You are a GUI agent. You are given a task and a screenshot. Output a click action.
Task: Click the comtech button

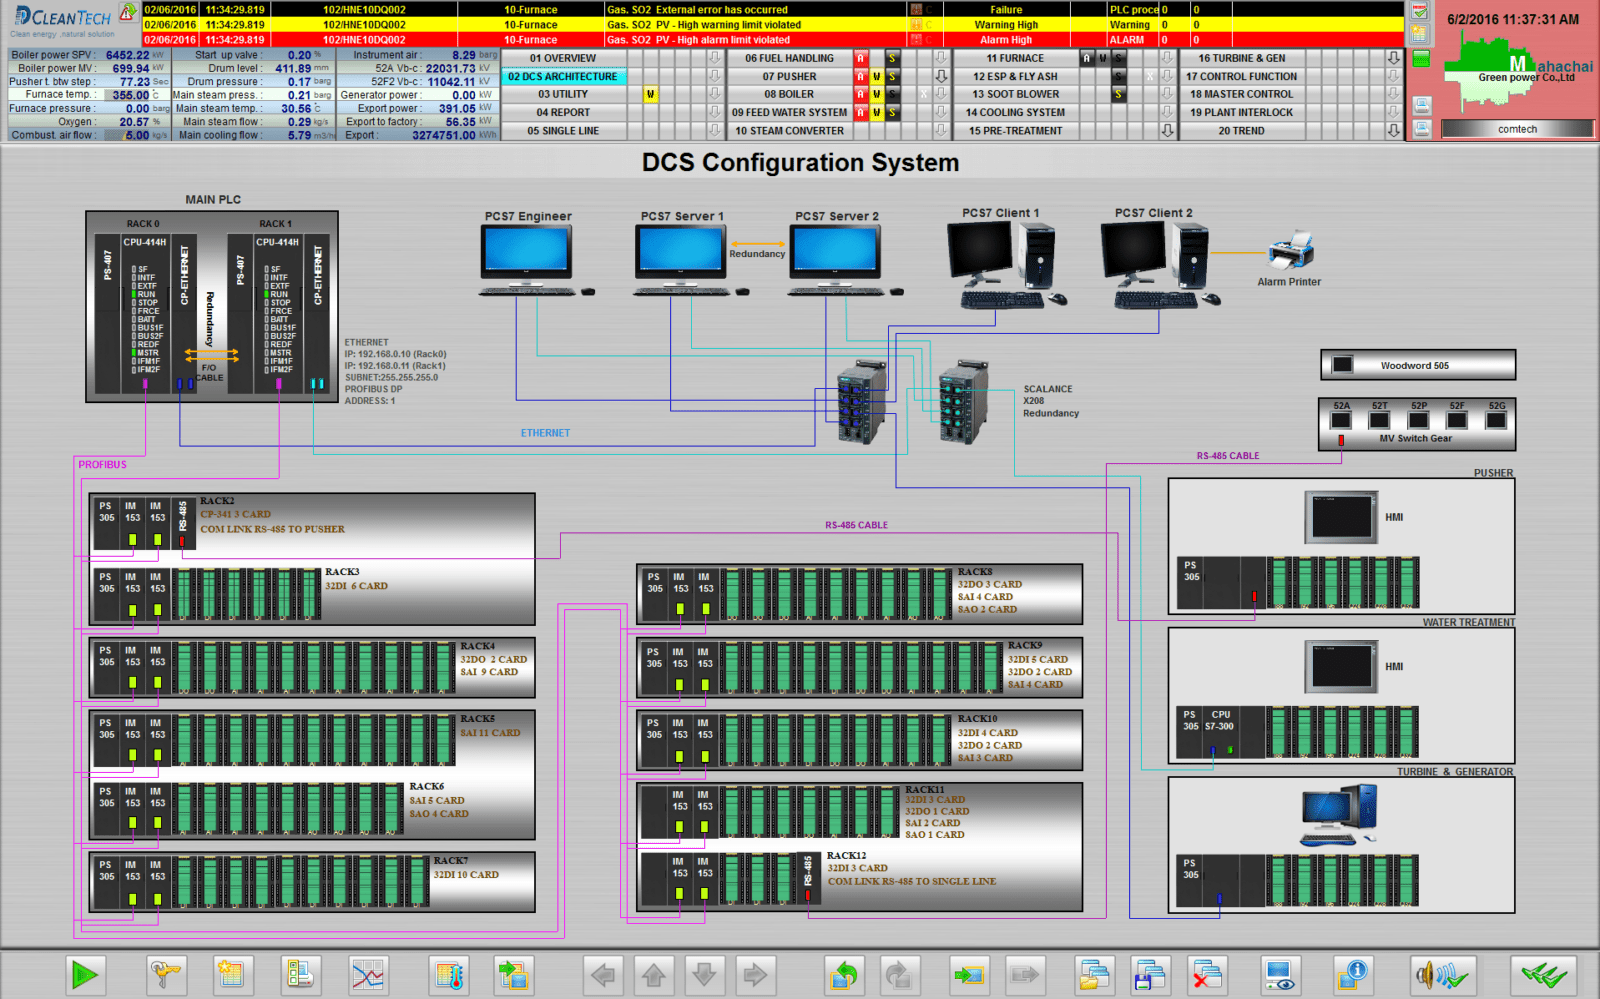pos(1516,129)
